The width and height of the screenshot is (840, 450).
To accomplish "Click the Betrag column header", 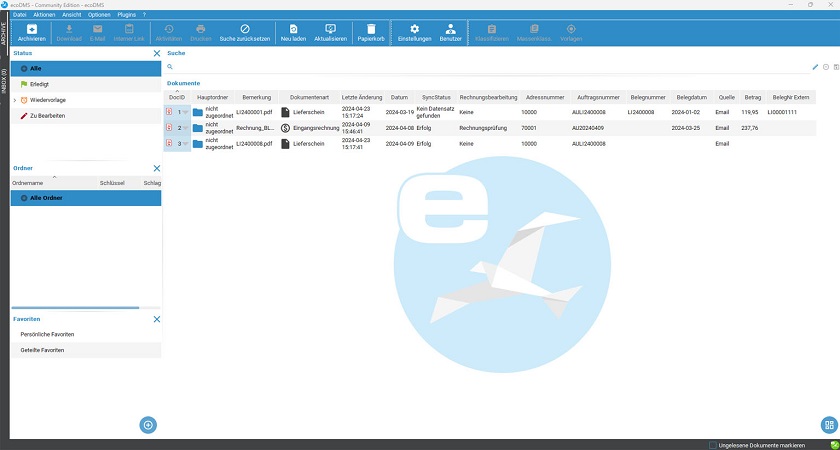I will tap(752, 98).
